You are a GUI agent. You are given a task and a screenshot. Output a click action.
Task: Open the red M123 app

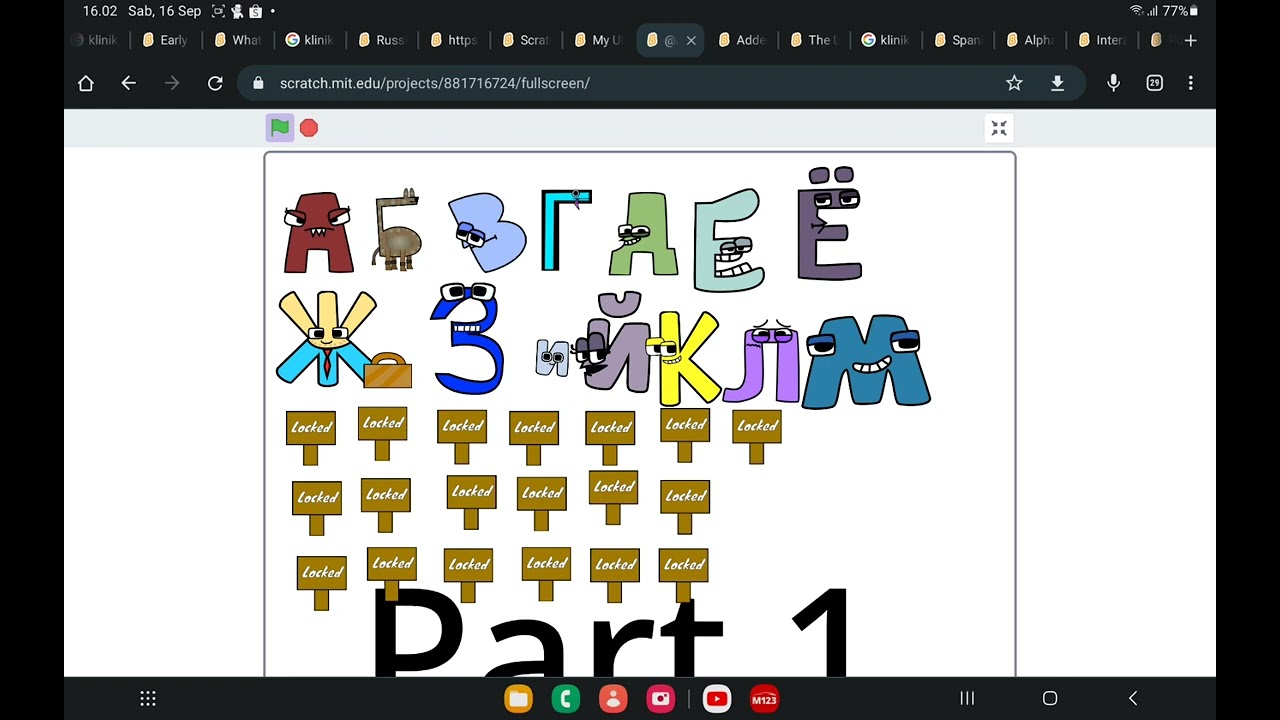point(764,699)
